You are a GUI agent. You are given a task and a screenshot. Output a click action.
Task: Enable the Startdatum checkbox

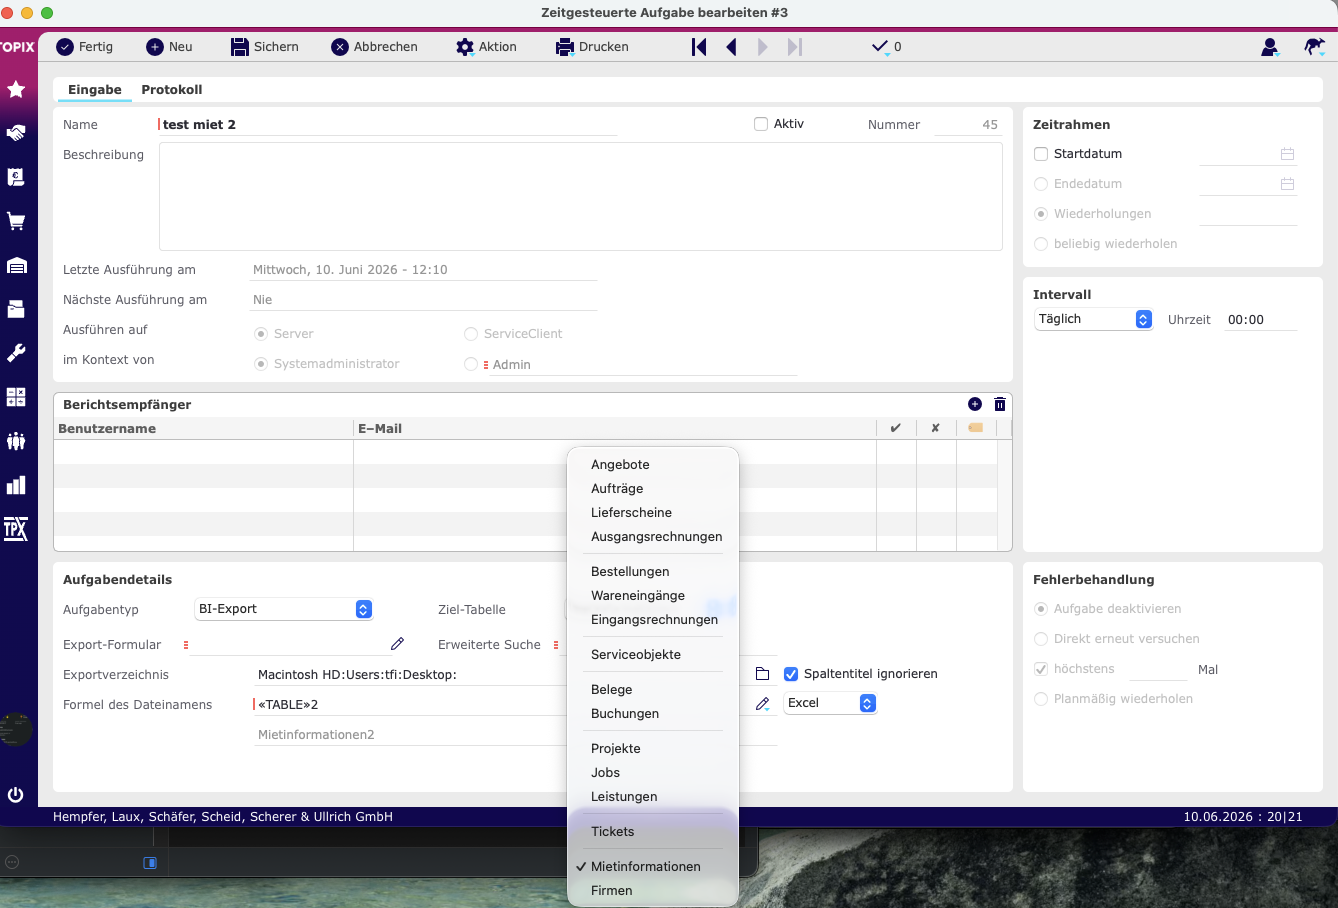(x=1041, y=154)
